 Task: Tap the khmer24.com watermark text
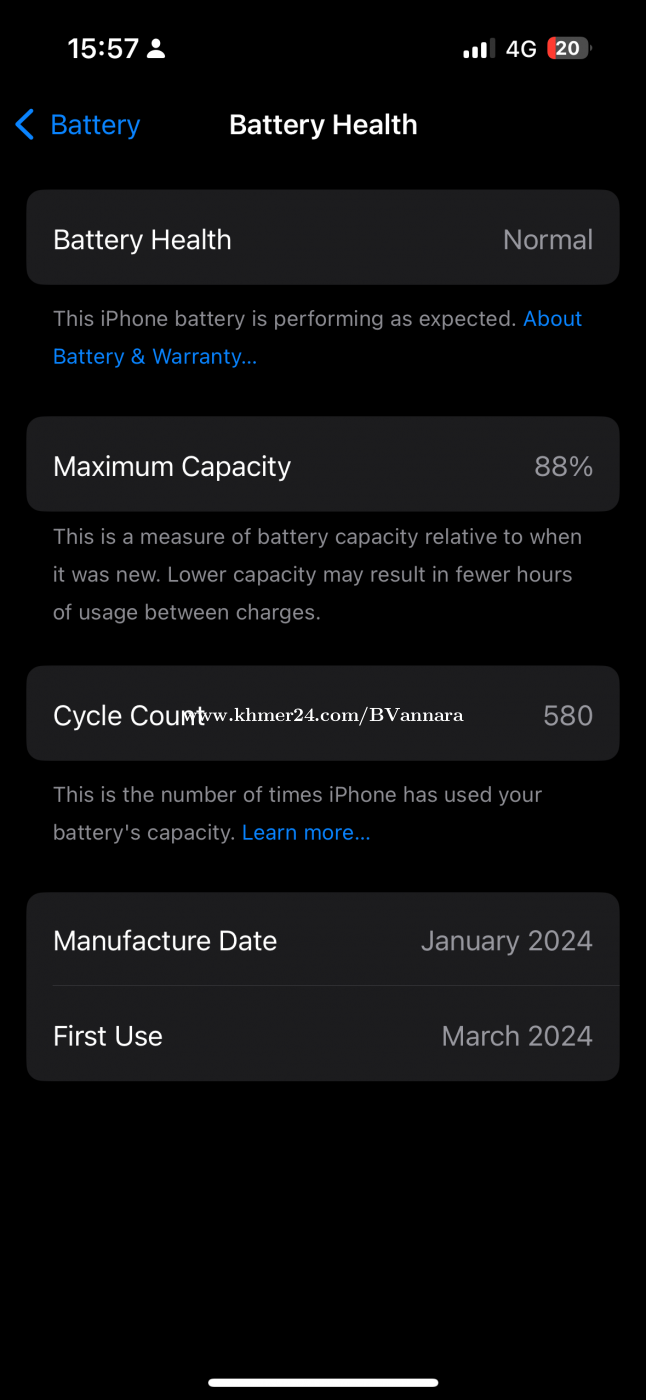click(x=325, y=715)
